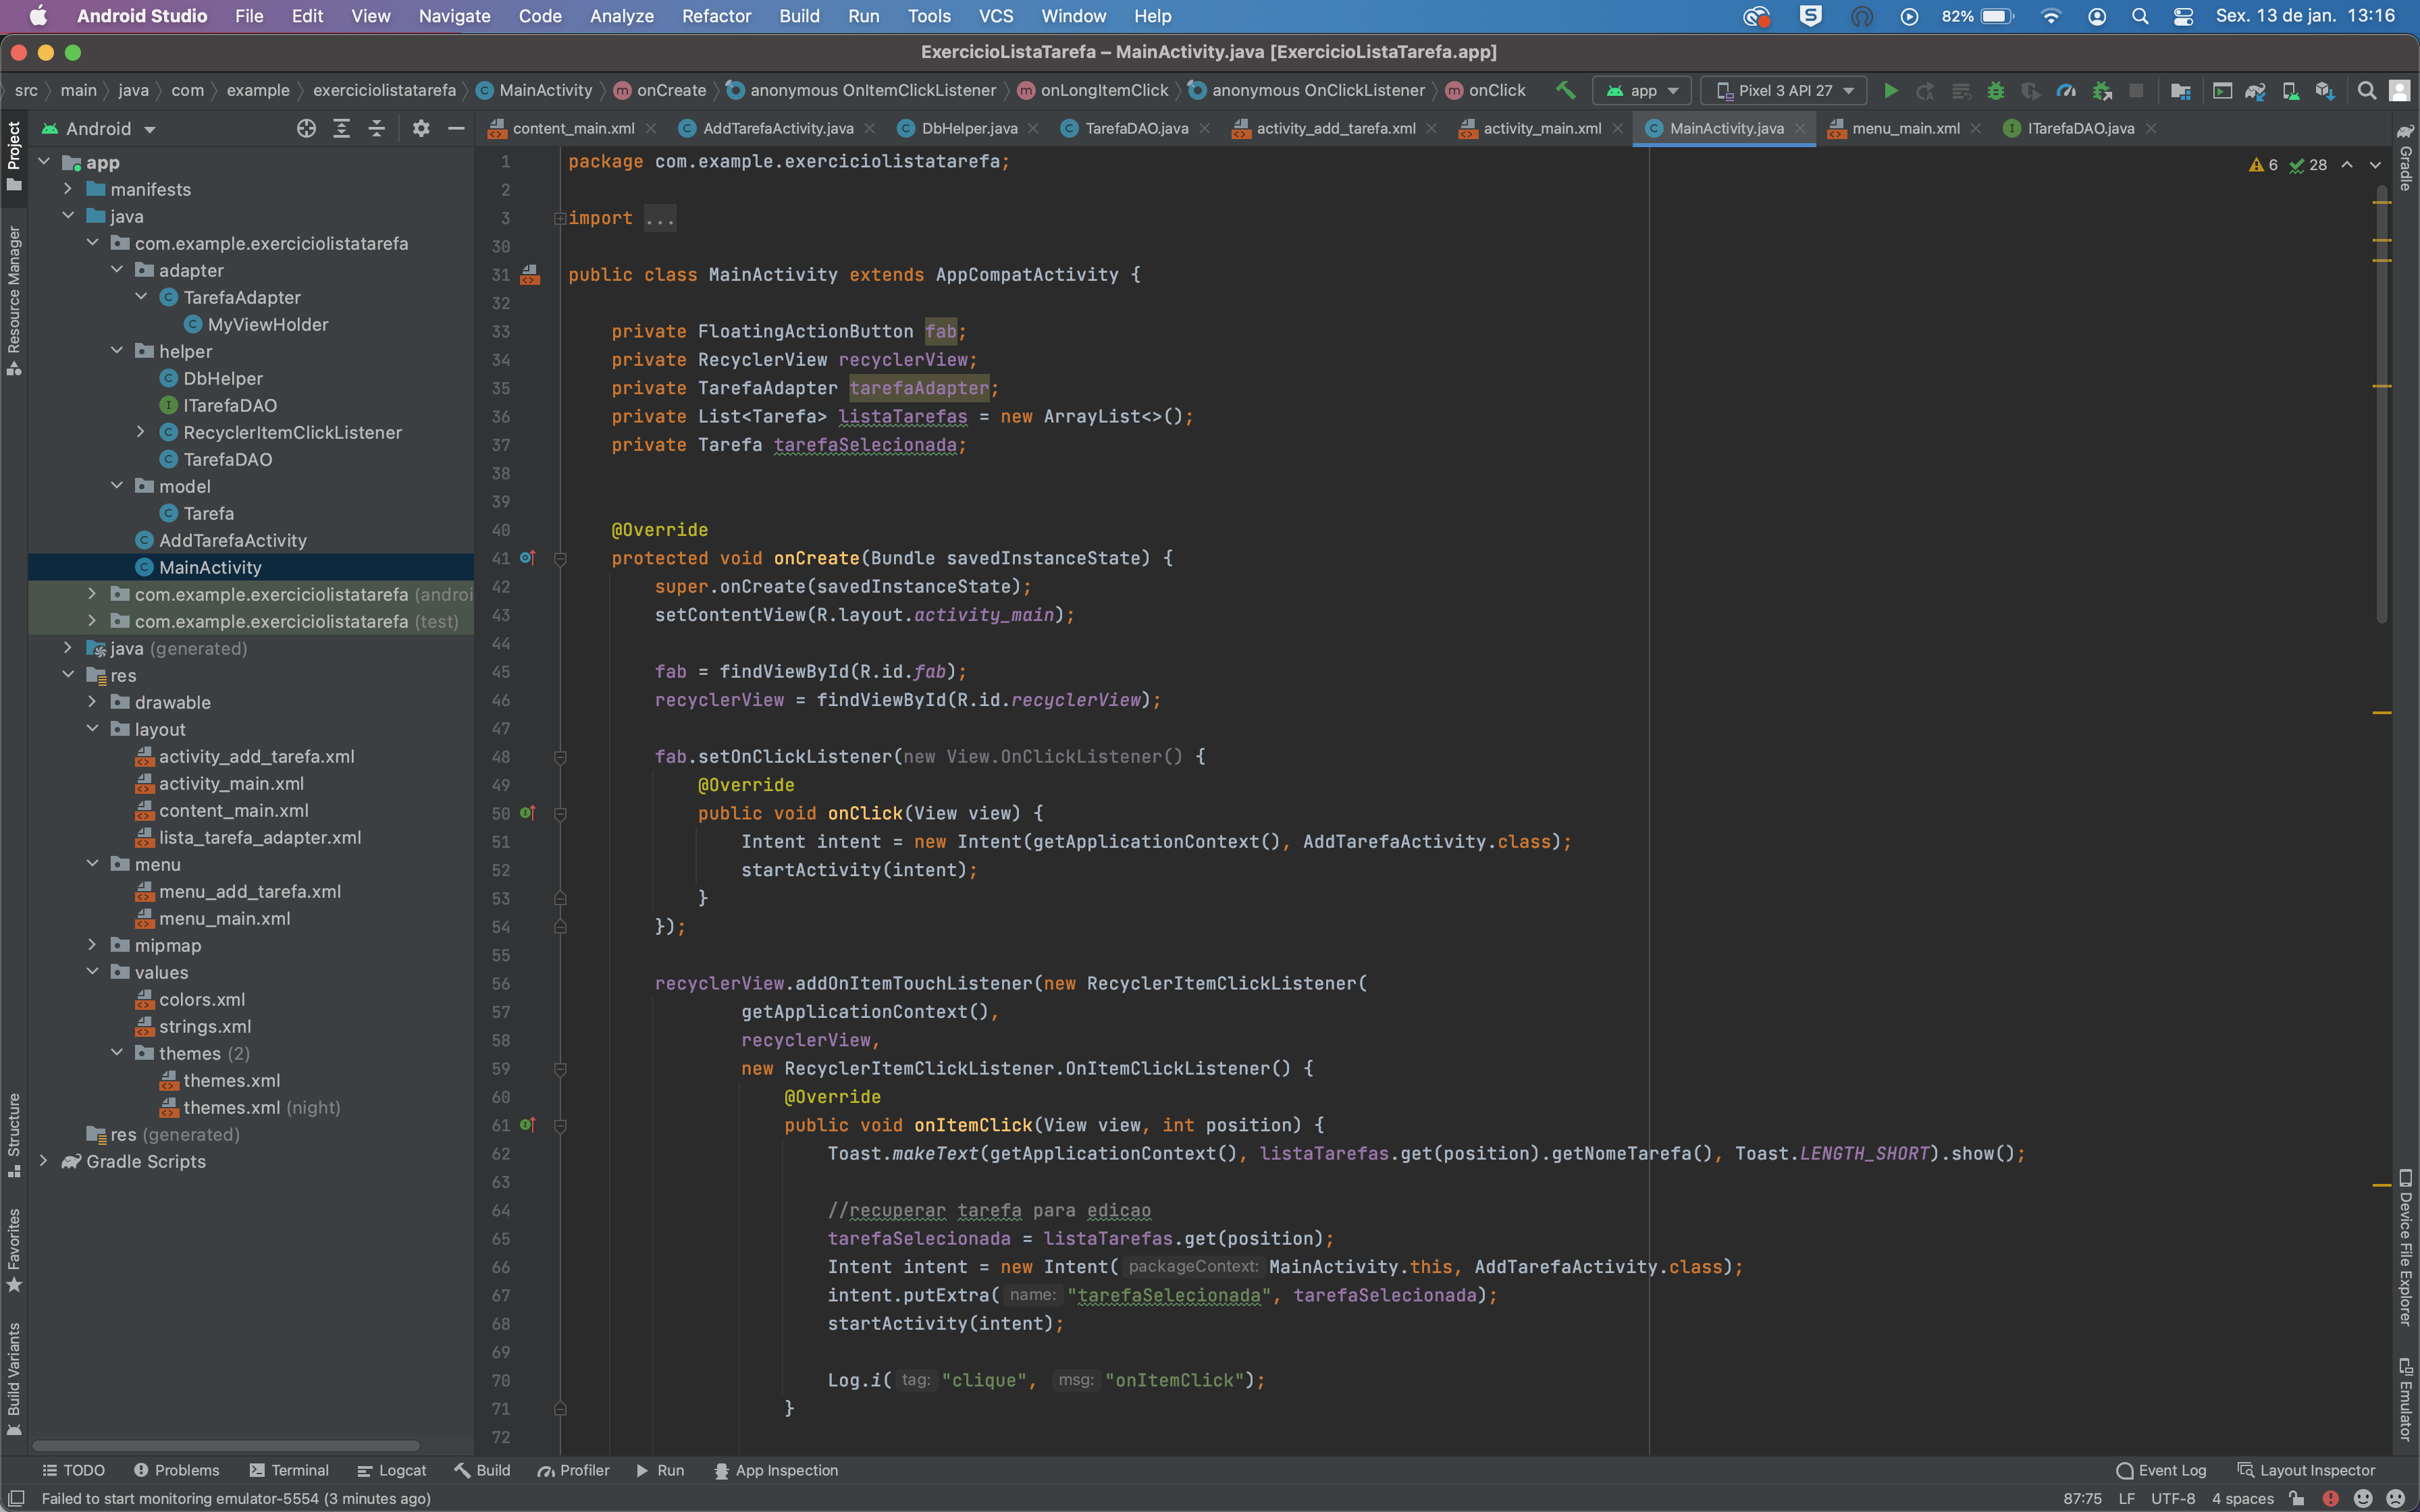Debug the app with the bug icon
This screenshot has height=1512, width=2420.
(1996, 90)
